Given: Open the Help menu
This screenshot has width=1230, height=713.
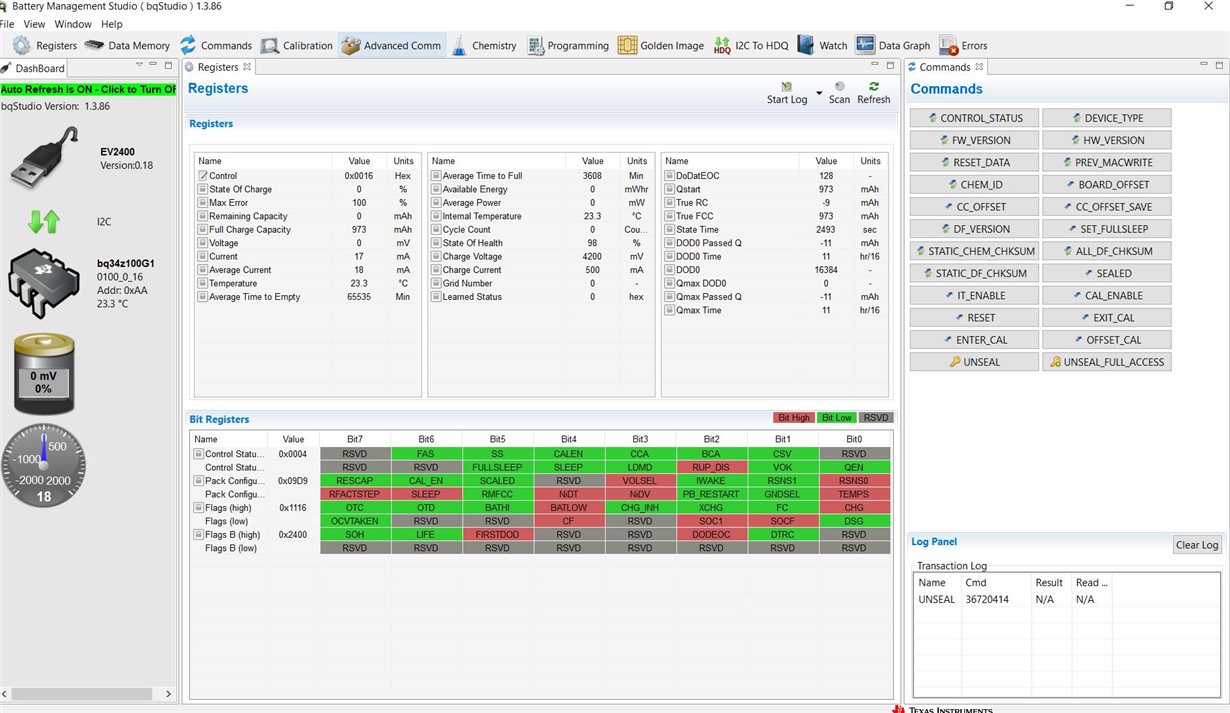Looking at the screenshot, I should 112,24.
